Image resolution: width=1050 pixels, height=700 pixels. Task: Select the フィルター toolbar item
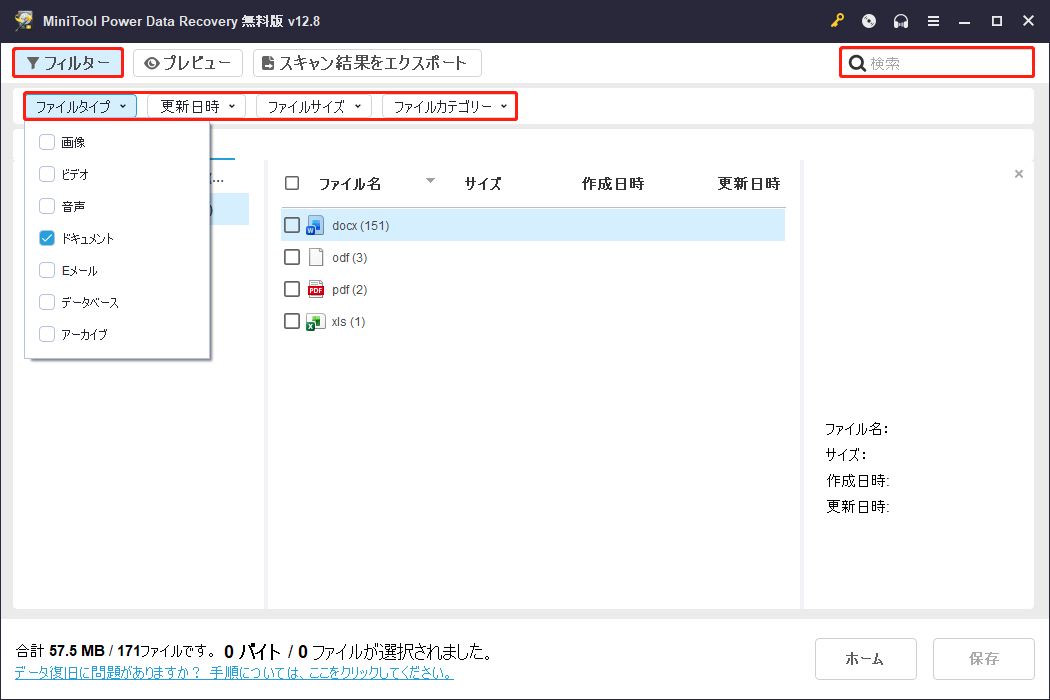click(x=67, y=62)
